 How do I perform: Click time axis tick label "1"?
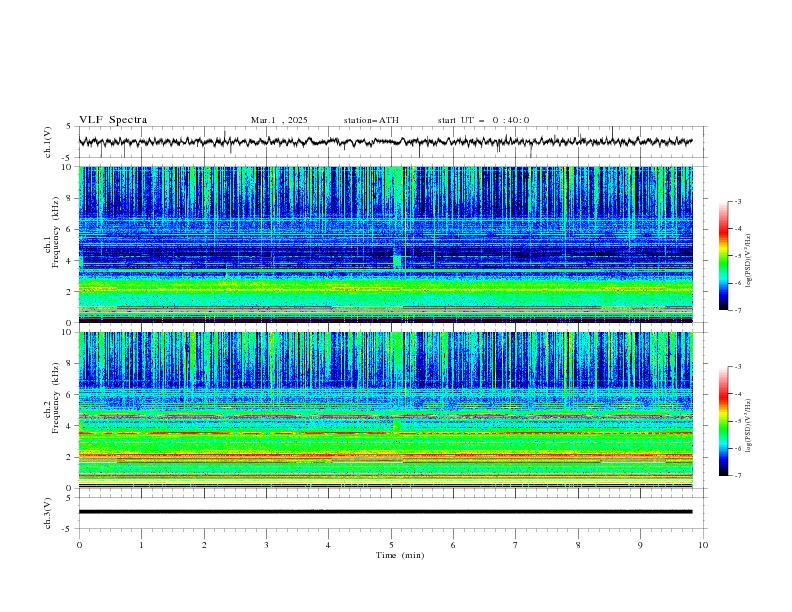pos(141,545)
